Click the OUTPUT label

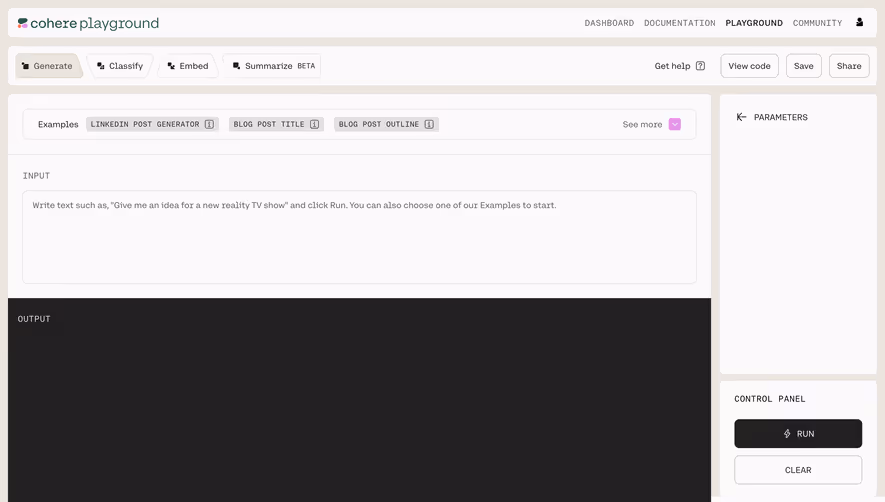click(x=34, y=319)
